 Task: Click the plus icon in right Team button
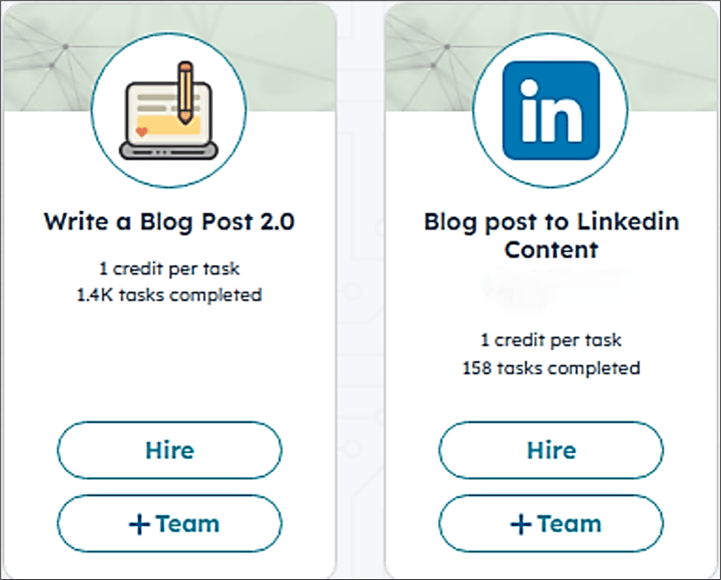point(521,524)
